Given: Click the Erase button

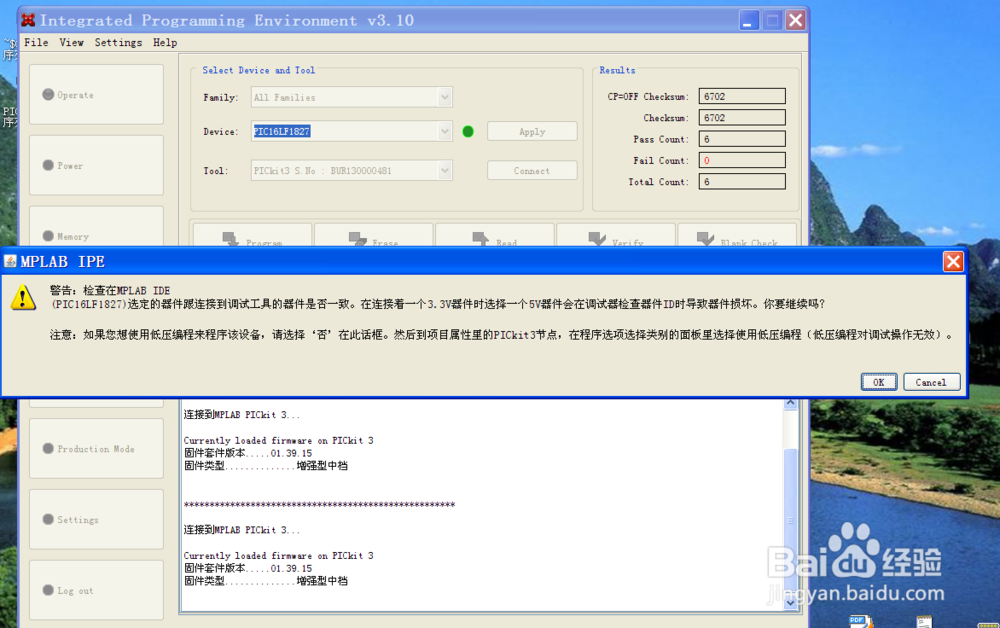Looking at the screenshot, I should [x=374, y=235].
